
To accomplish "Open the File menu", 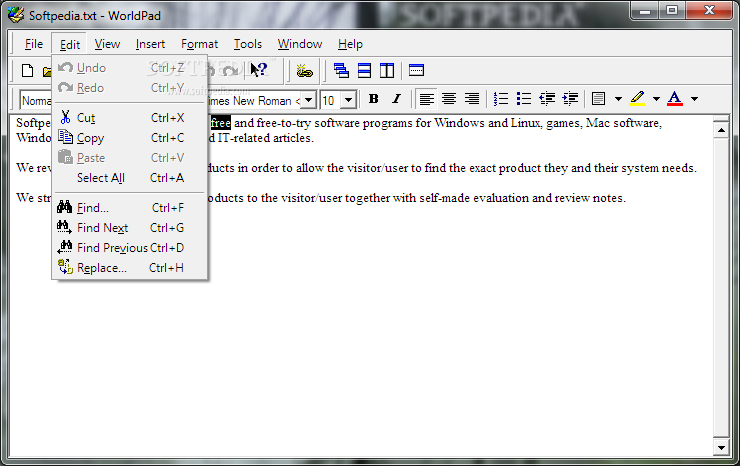I will [x=34, y=44].
